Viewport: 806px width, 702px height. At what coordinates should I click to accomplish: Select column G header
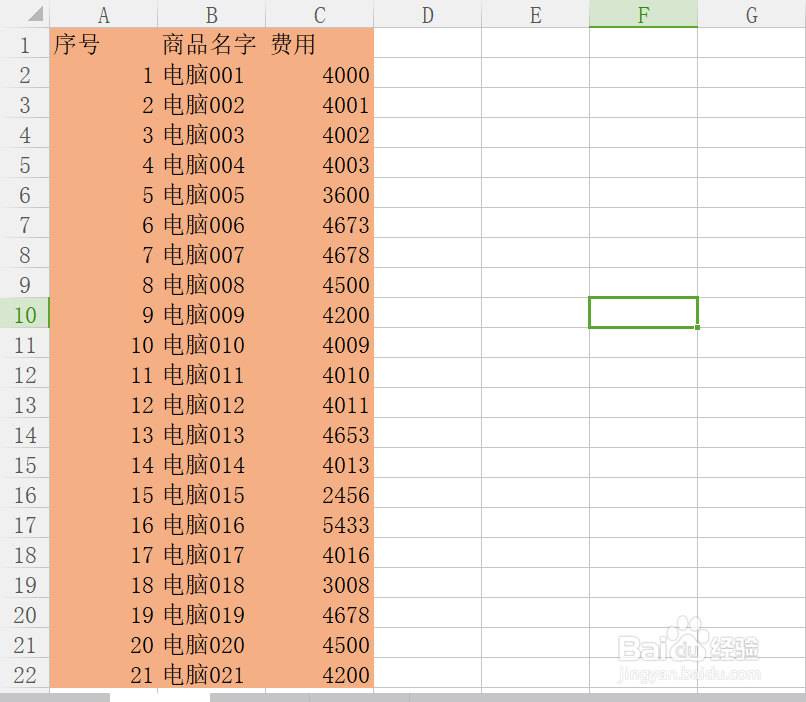pyautogui.click(x=751, y=15)
